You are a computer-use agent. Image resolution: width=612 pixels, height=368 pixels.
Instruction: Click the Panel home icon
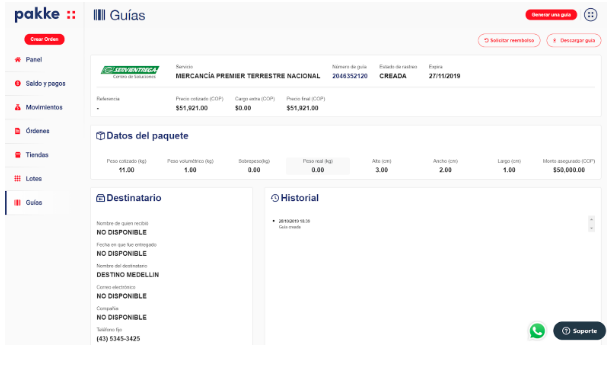[x=18, y=60]
